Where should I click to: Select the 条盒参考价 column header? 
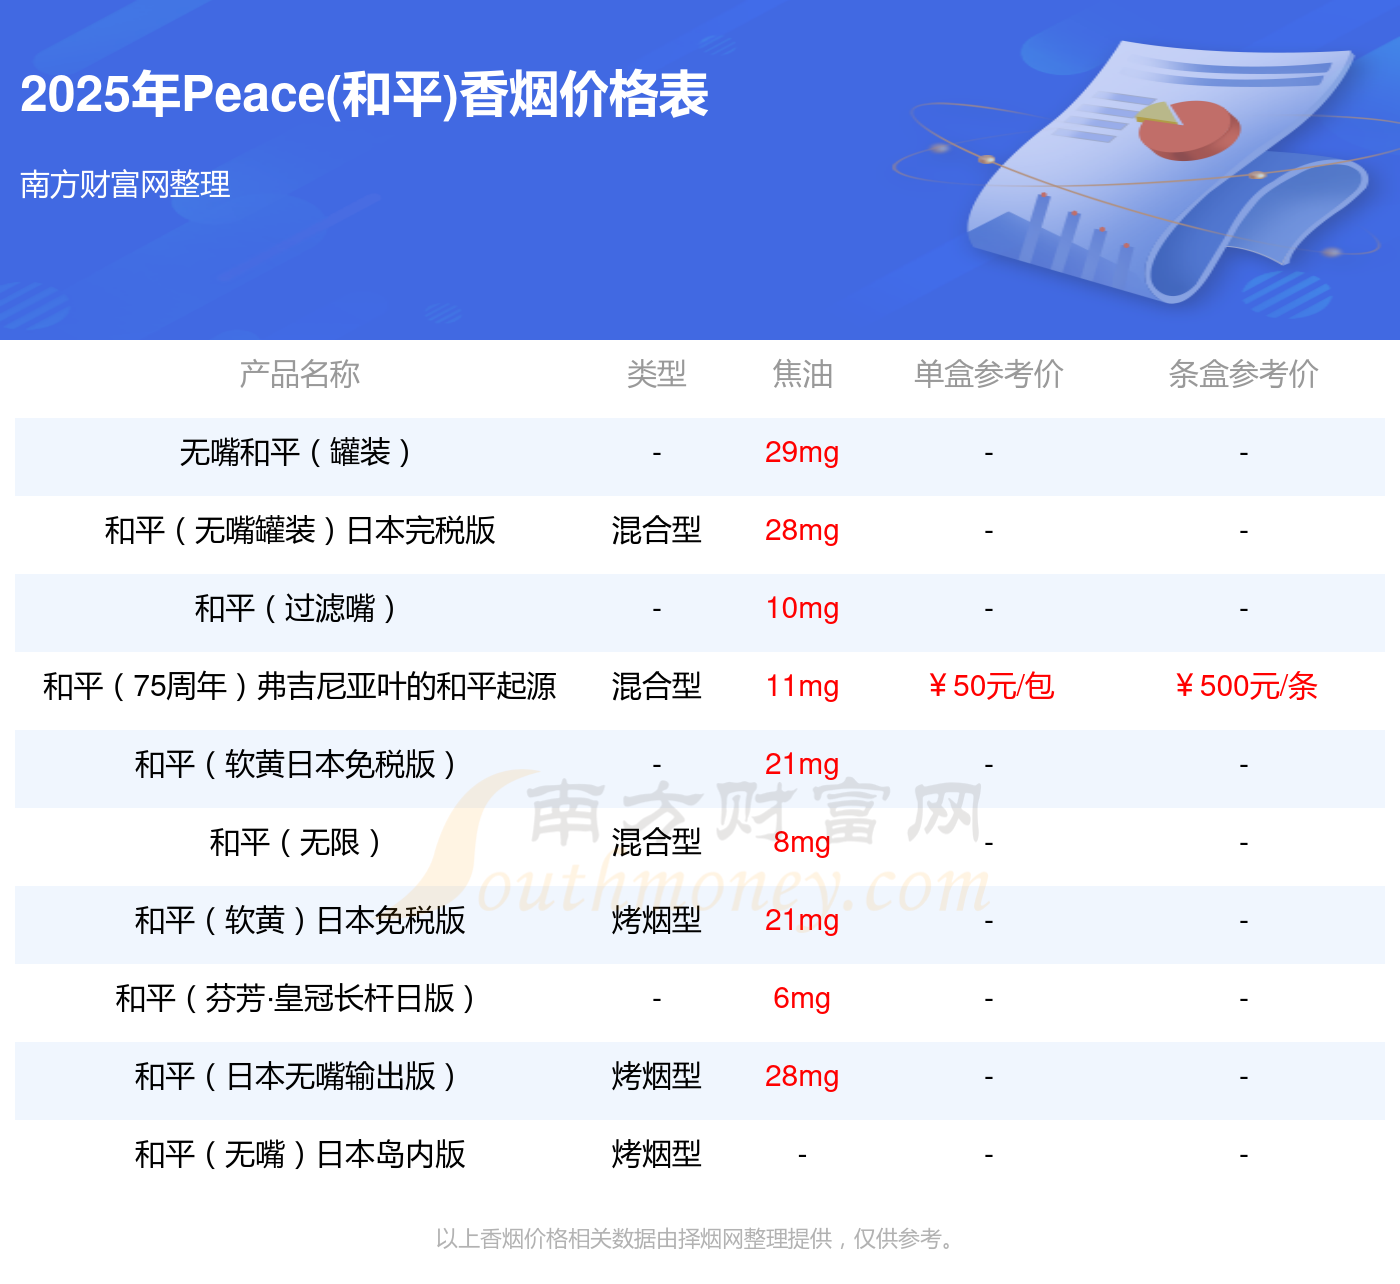pos(1244,375)
